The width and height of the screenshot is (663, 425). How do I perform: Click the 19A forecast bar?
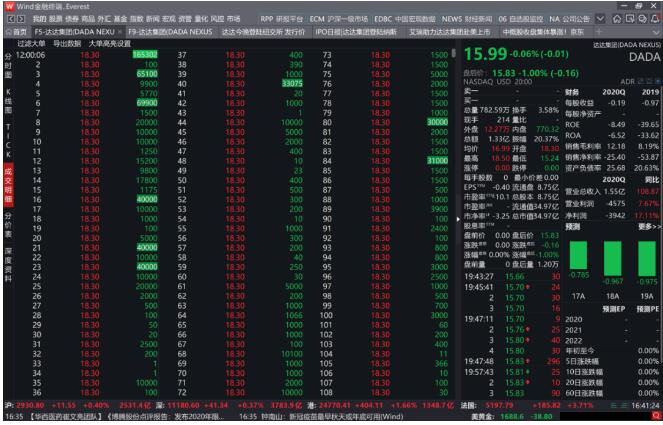click(647, 259)
